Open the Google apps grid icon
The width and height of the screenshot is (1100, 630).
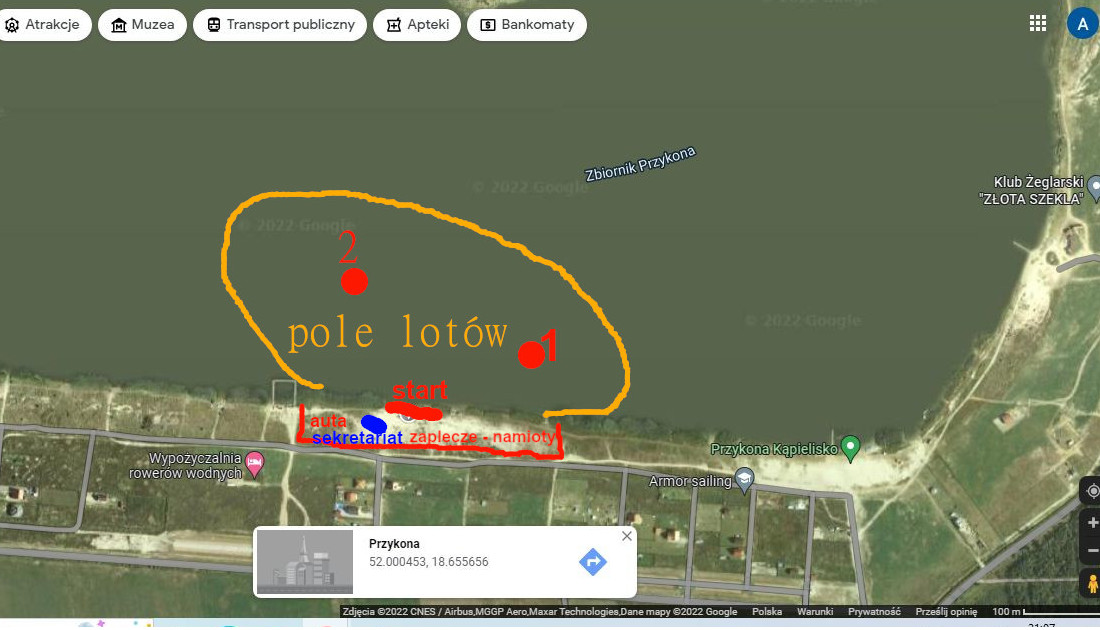pyautogui.click(x=1038, y=23)
